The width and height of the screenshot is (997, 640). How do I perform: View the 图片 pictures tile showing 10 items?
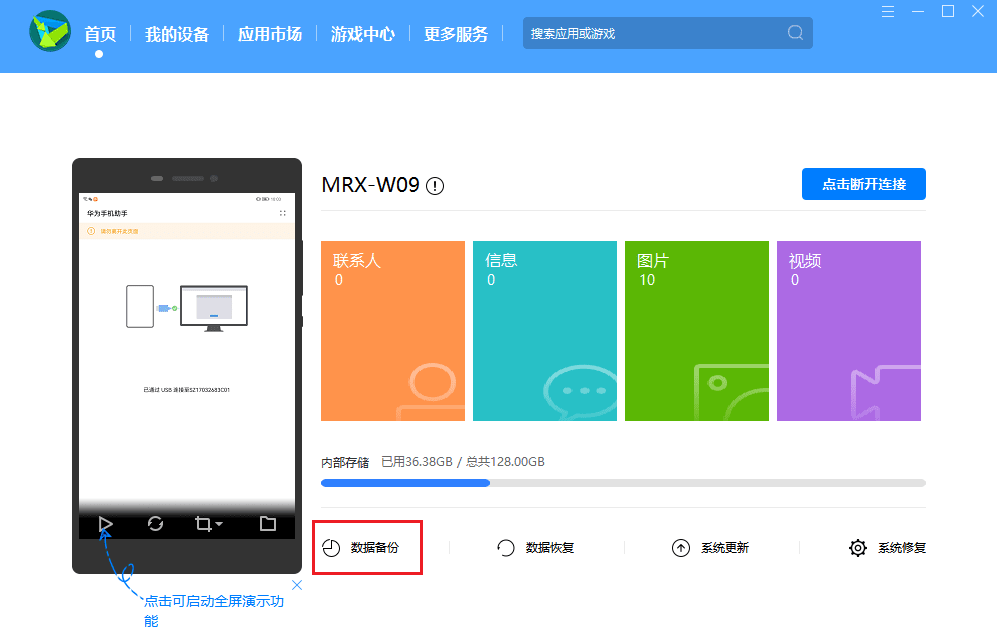pyautogui.click(x=696, y=330)
